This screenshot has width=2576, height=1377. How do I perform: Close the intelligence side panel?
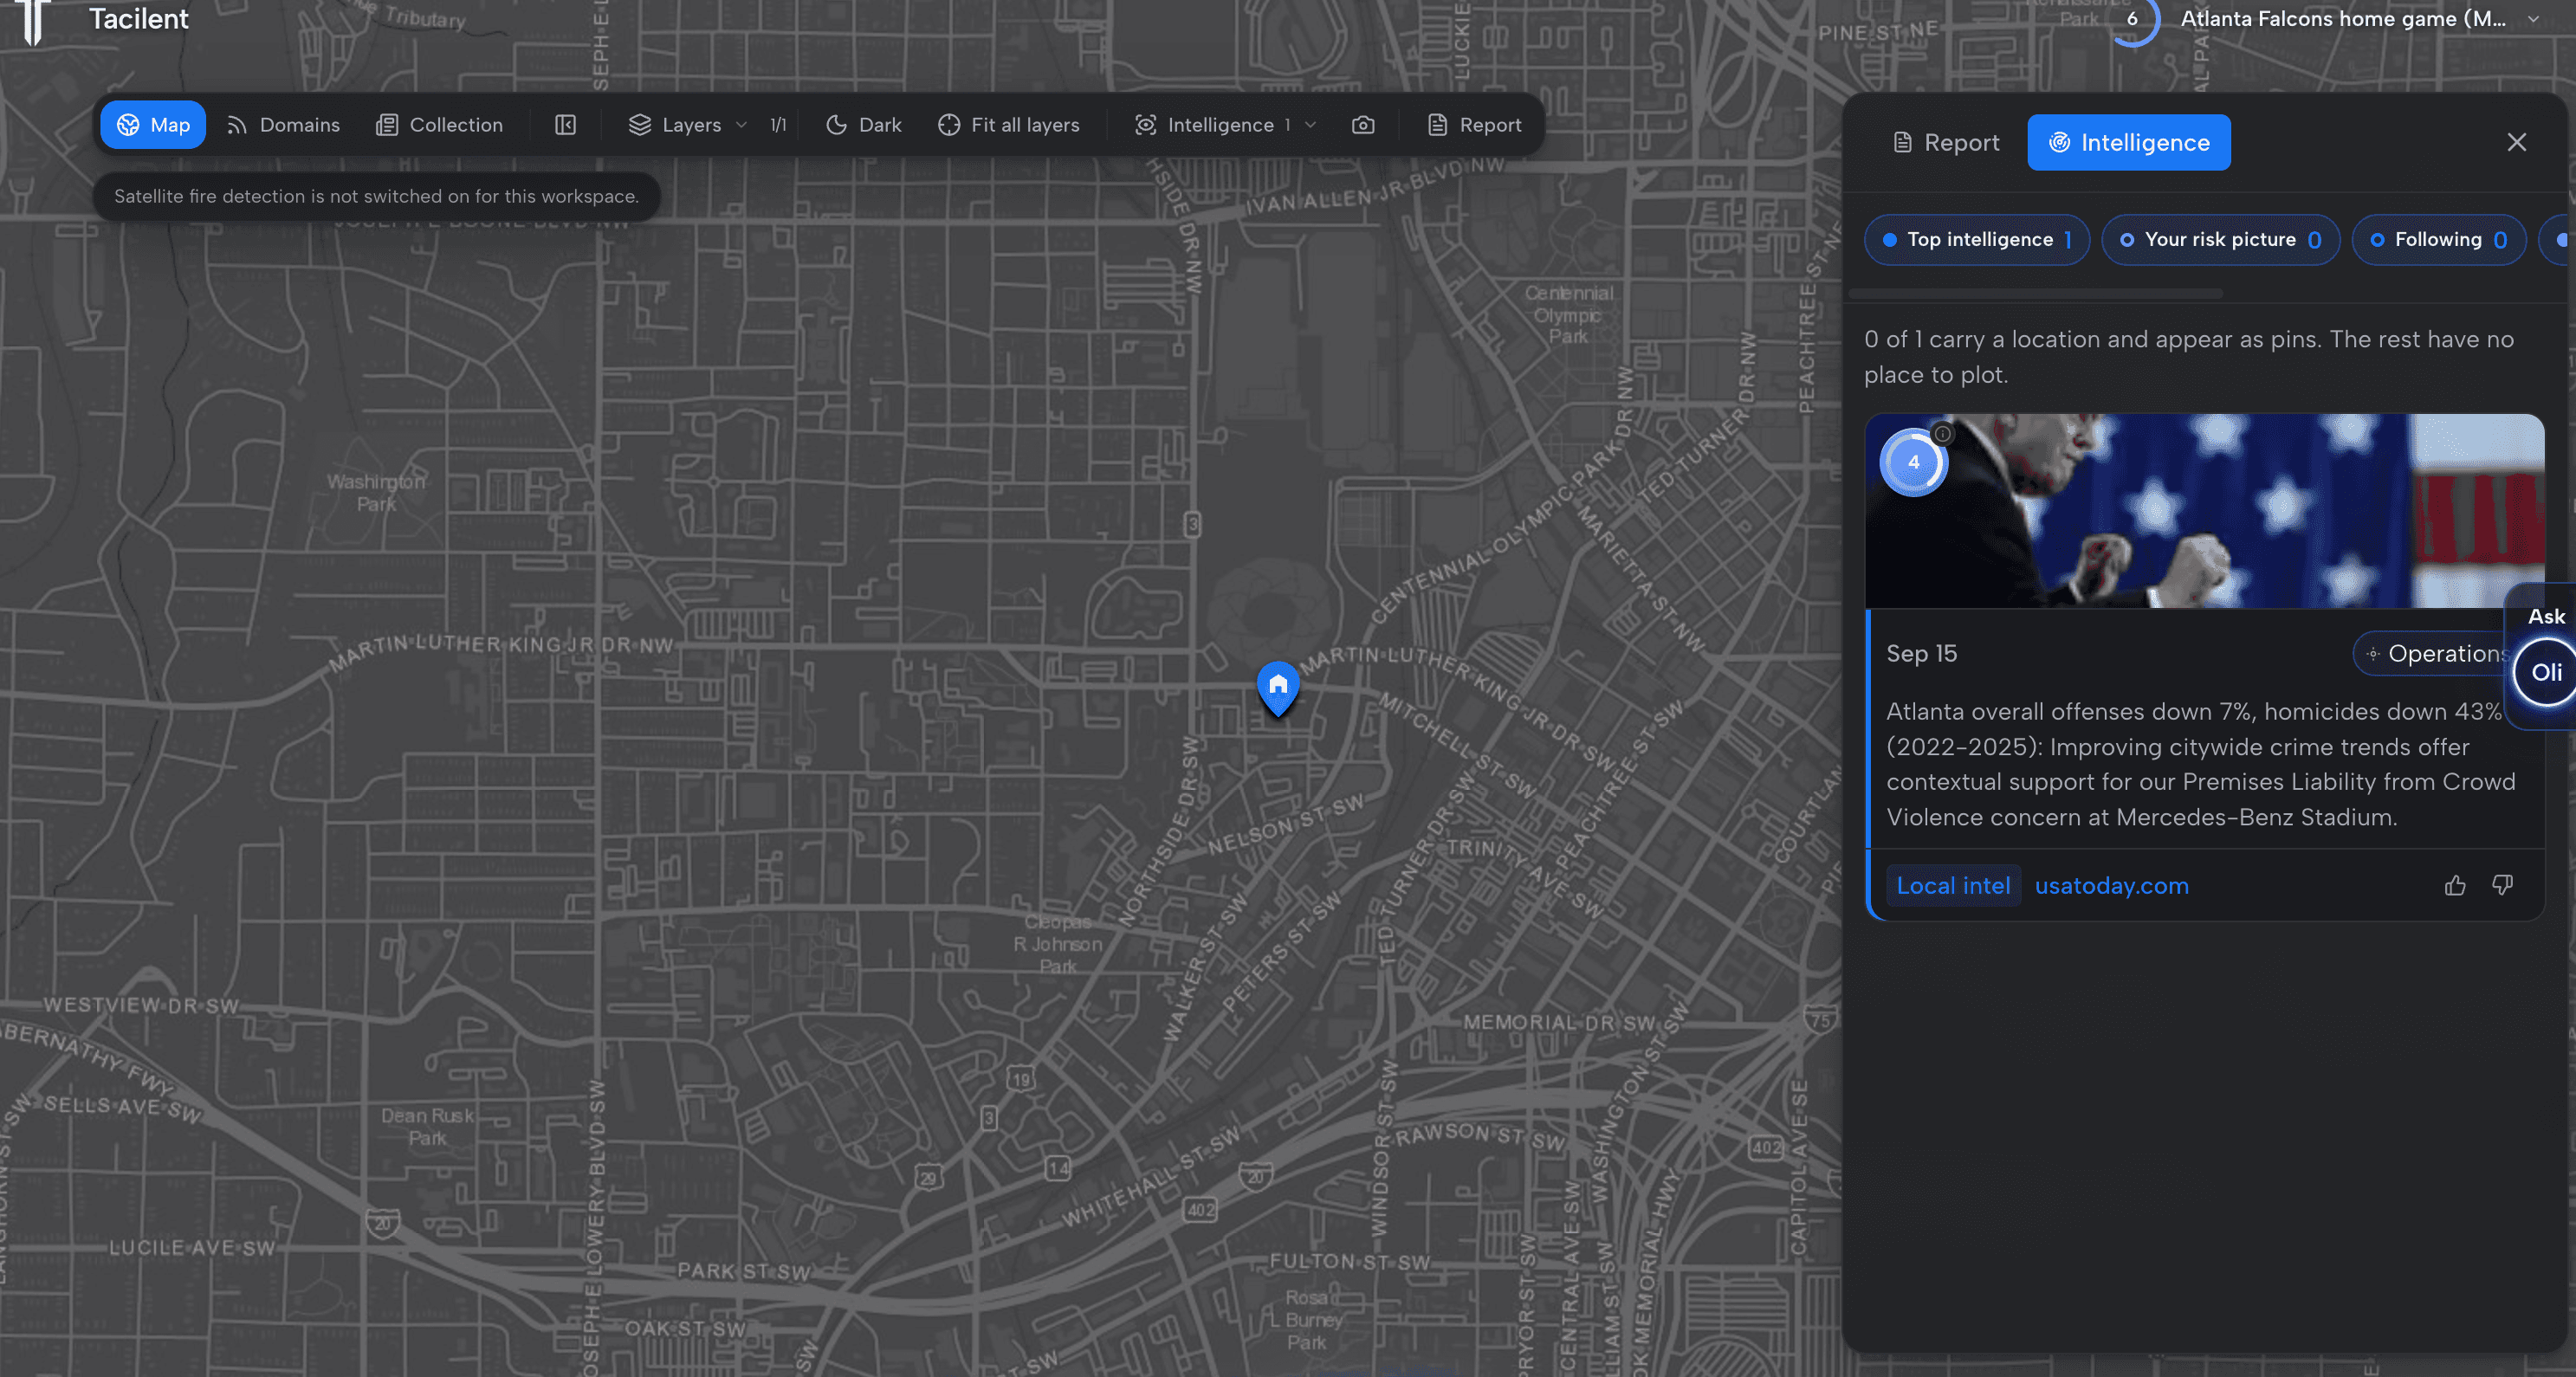pyautogui.click(x=2516, y=143)
